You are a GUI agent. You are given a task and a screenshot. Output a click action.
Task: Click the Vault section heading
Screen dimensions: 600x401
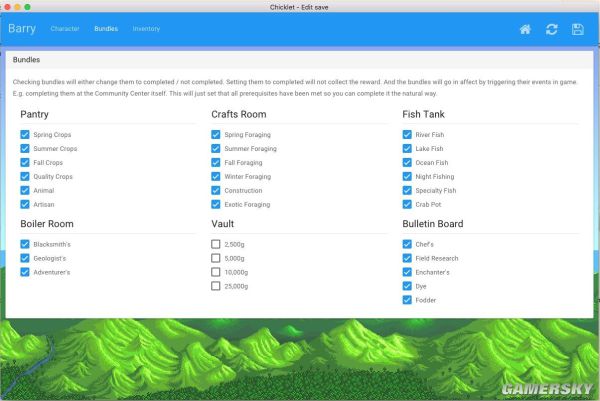(222, 224)
